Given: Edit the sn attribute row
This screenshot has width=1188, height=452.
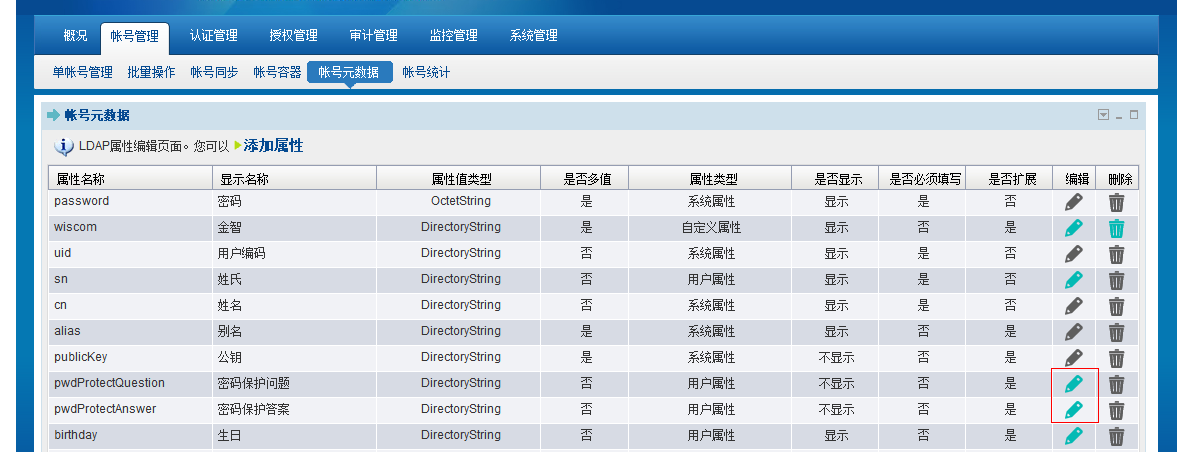Looking at the screenshot, I should click(x=1074, y=280).
